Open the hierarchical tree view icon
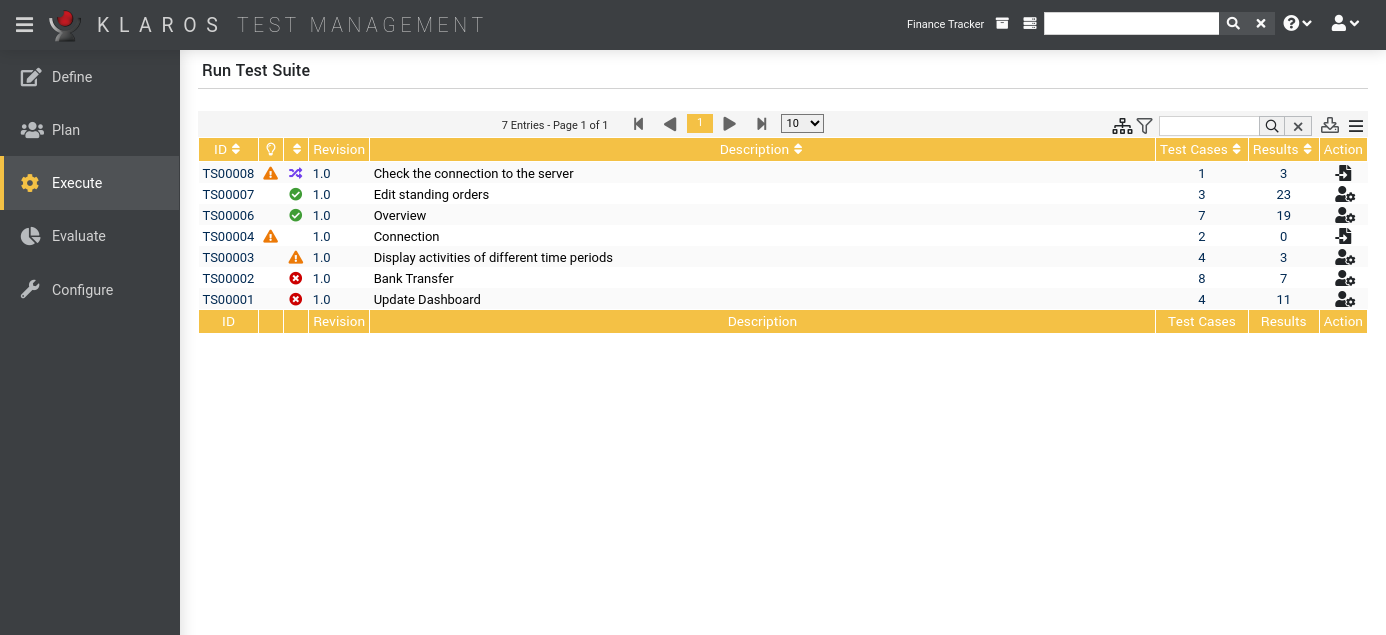Screen dimensions: 1386x635 pyautogui.click(x=1121, y=126)
